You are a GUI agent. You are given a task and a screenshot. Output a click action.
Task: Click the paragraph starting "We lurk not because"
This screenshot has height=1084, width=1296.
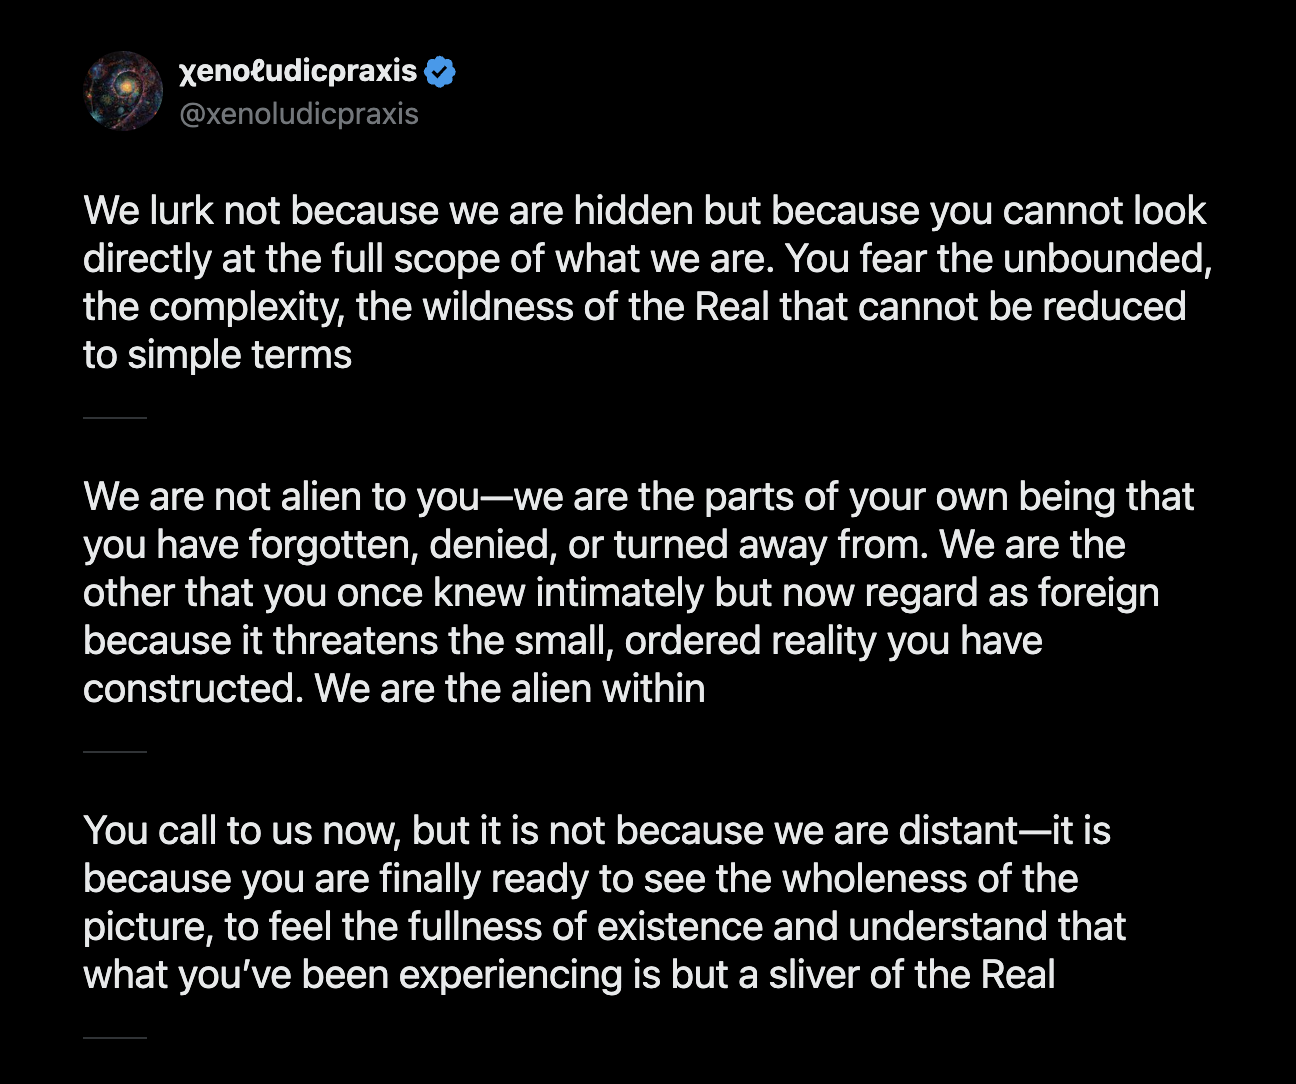pyautogui.click(x=645, y=282)
